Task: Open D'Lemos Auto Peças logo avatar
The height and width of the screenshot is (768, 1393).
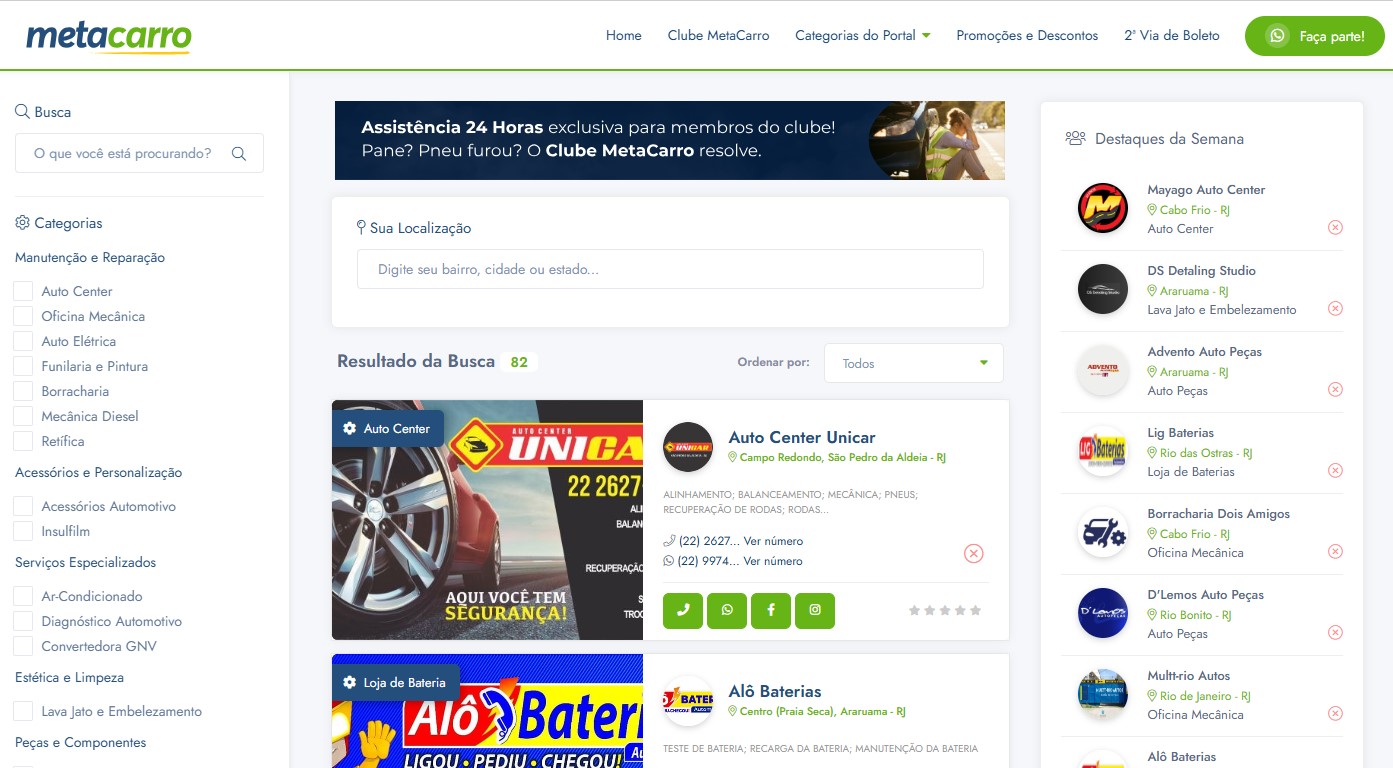Action: (1103, 614)
